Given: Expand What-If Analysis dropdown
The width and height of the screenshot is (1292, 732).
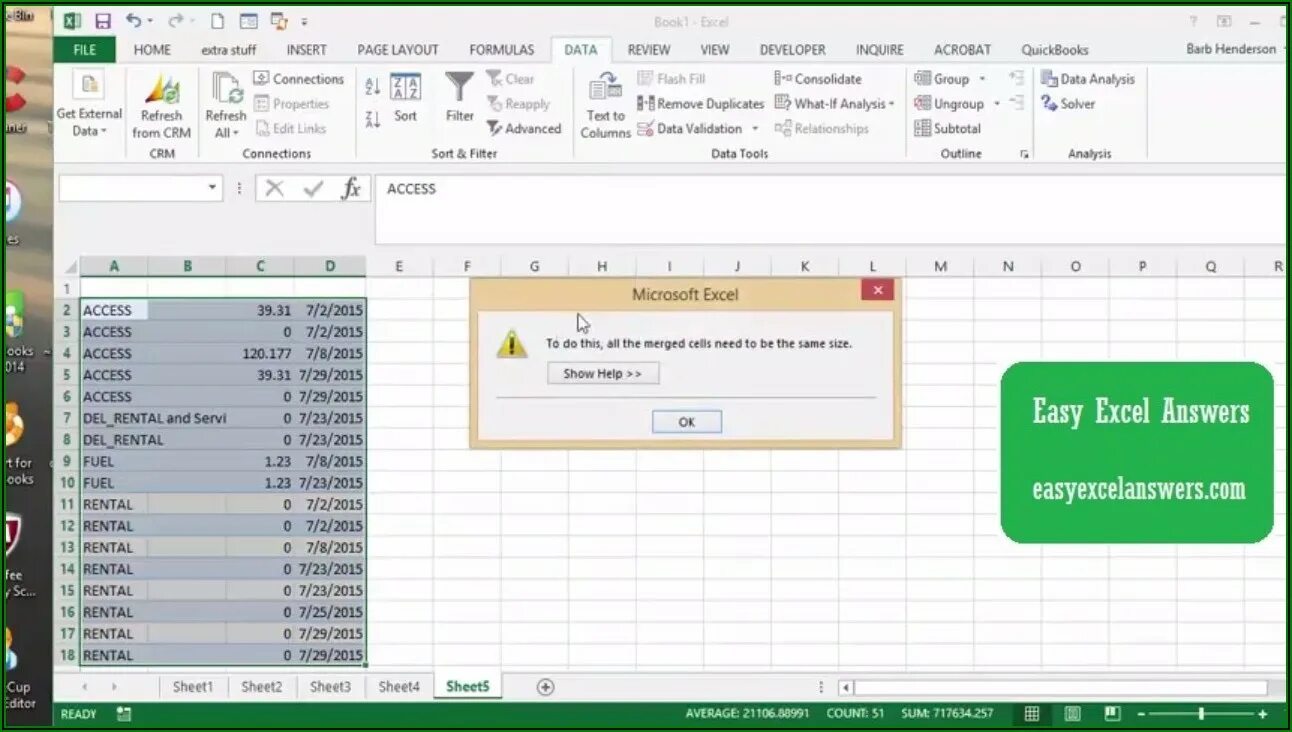Looking at the screenshot, I should (891, 104).
